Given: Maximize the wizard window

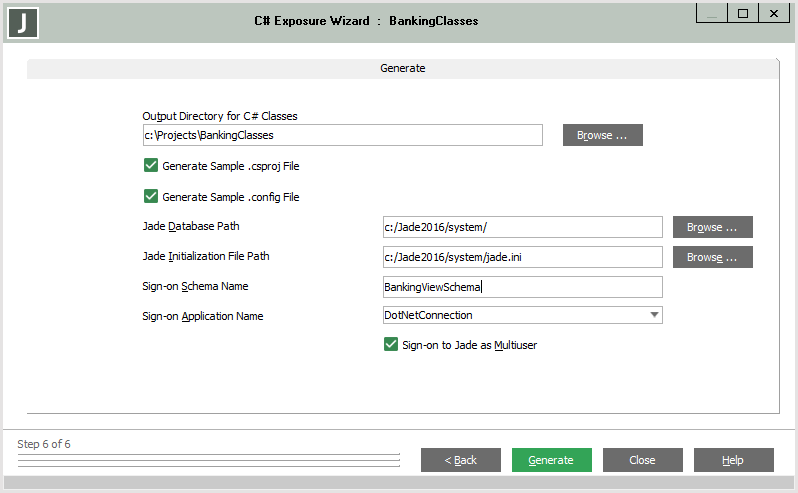Looking at the screenshot, I should click(x=742, y=13).
